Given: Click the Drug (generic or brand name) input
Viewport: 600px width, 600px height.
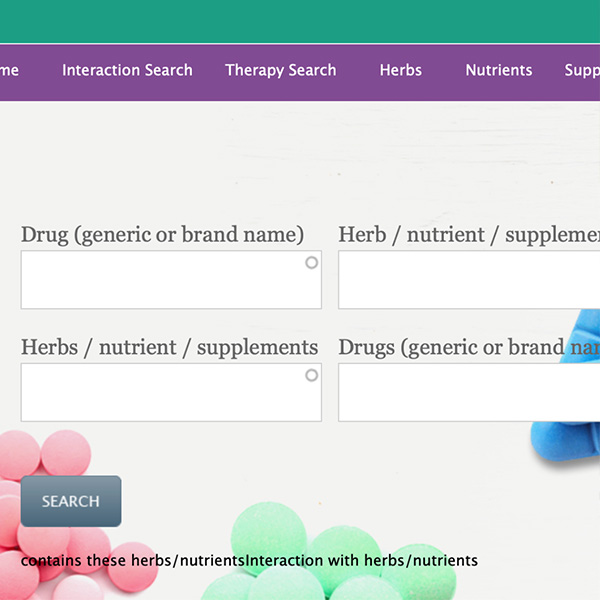Looking at the screenshot, I should coord(160,280).
